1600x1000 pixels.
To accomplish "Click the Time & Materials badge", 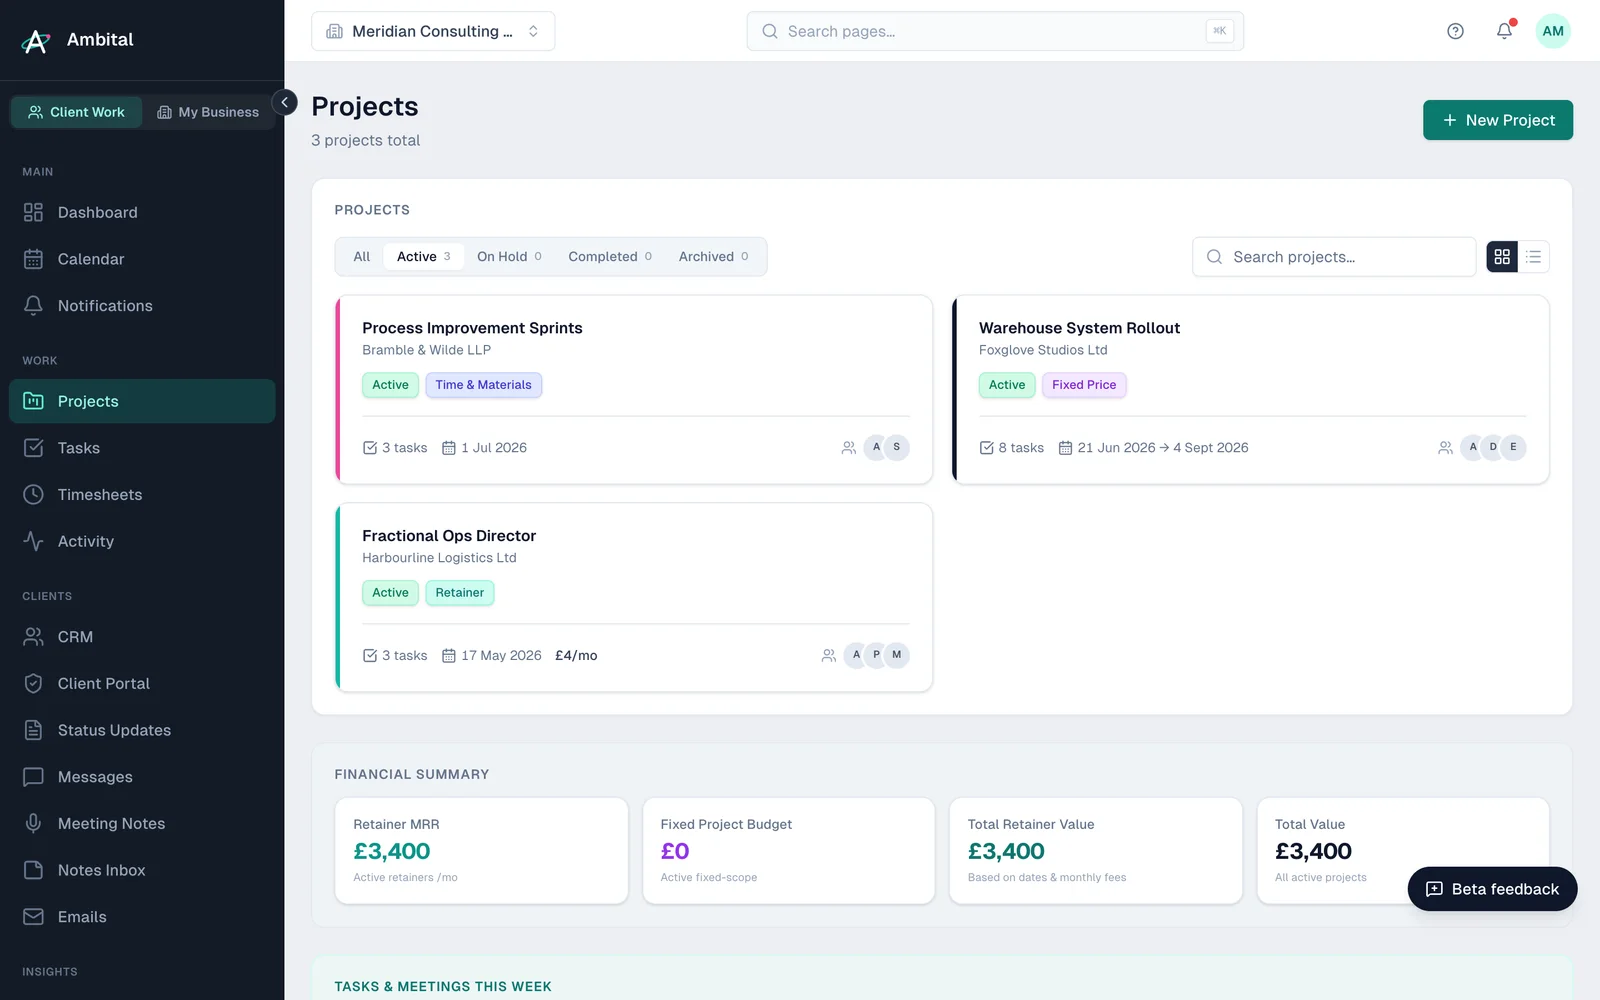I will pyautogui.click(x=483, y=385).
